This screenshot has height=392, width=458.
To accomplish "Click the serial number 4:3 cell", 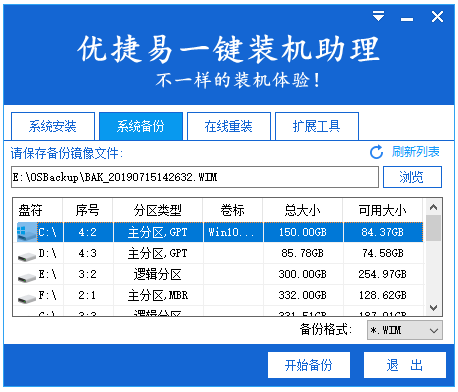I will click(x=88, y=253).
